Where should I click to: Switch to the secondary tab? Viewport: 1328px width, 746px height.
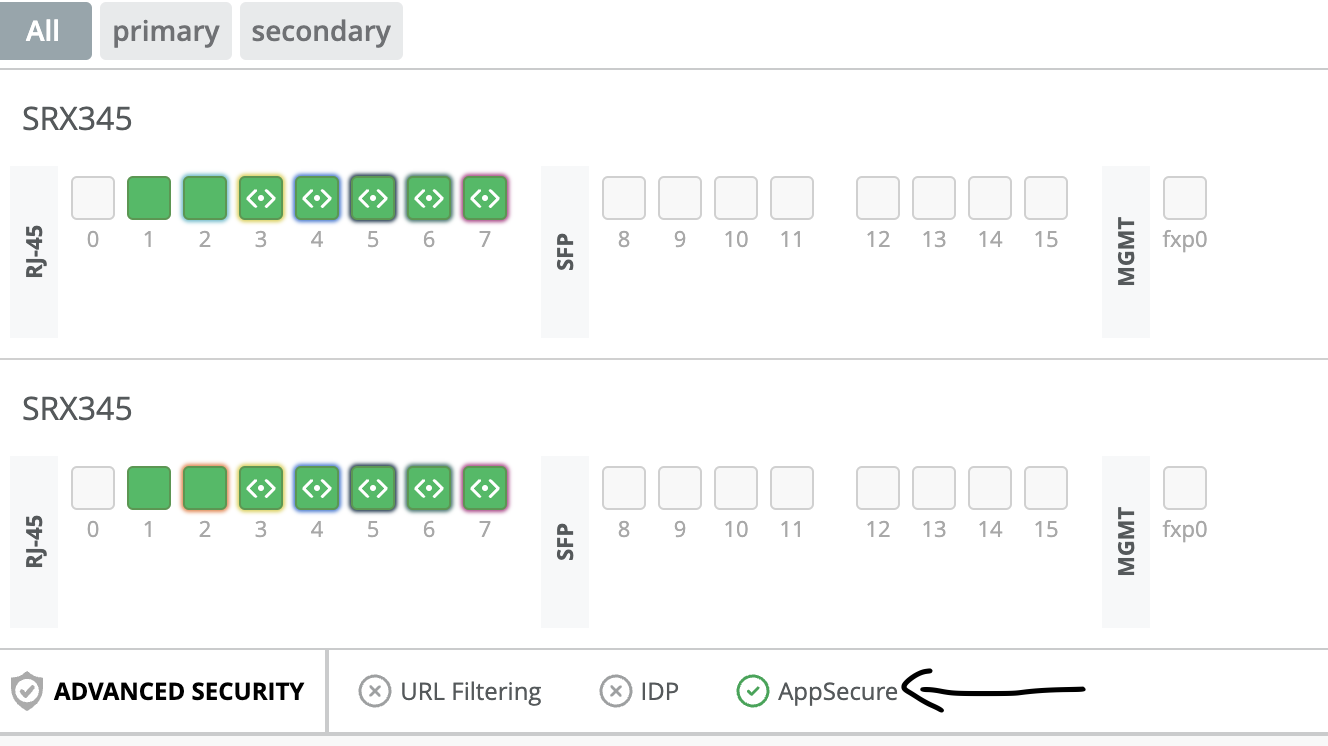point(321,31)
